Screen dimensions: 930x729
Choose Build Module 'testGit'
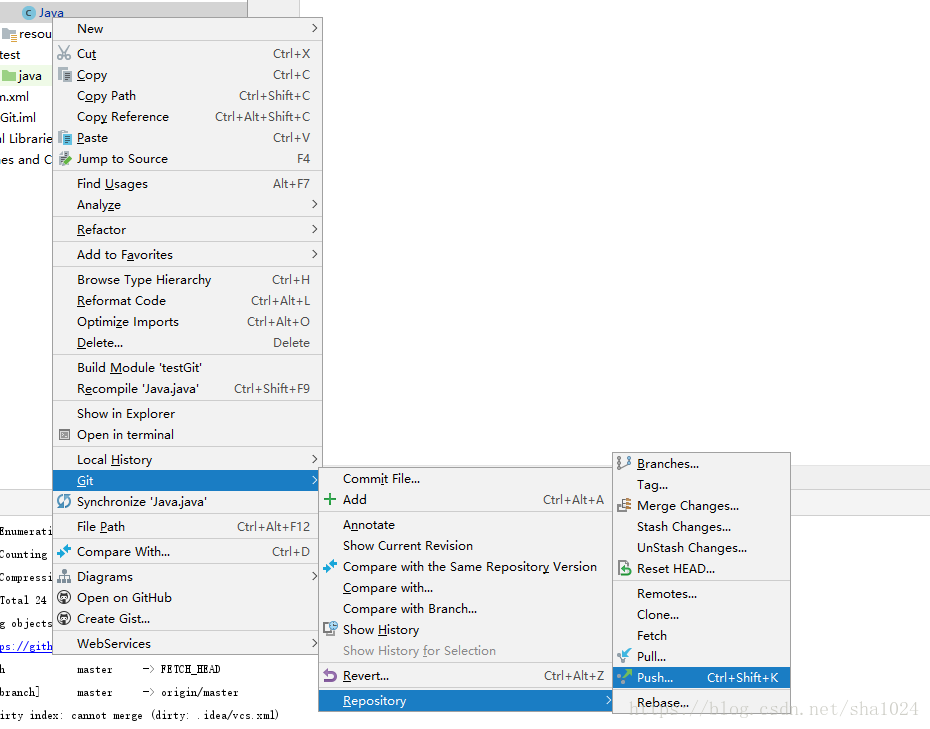tap(187, 368)
